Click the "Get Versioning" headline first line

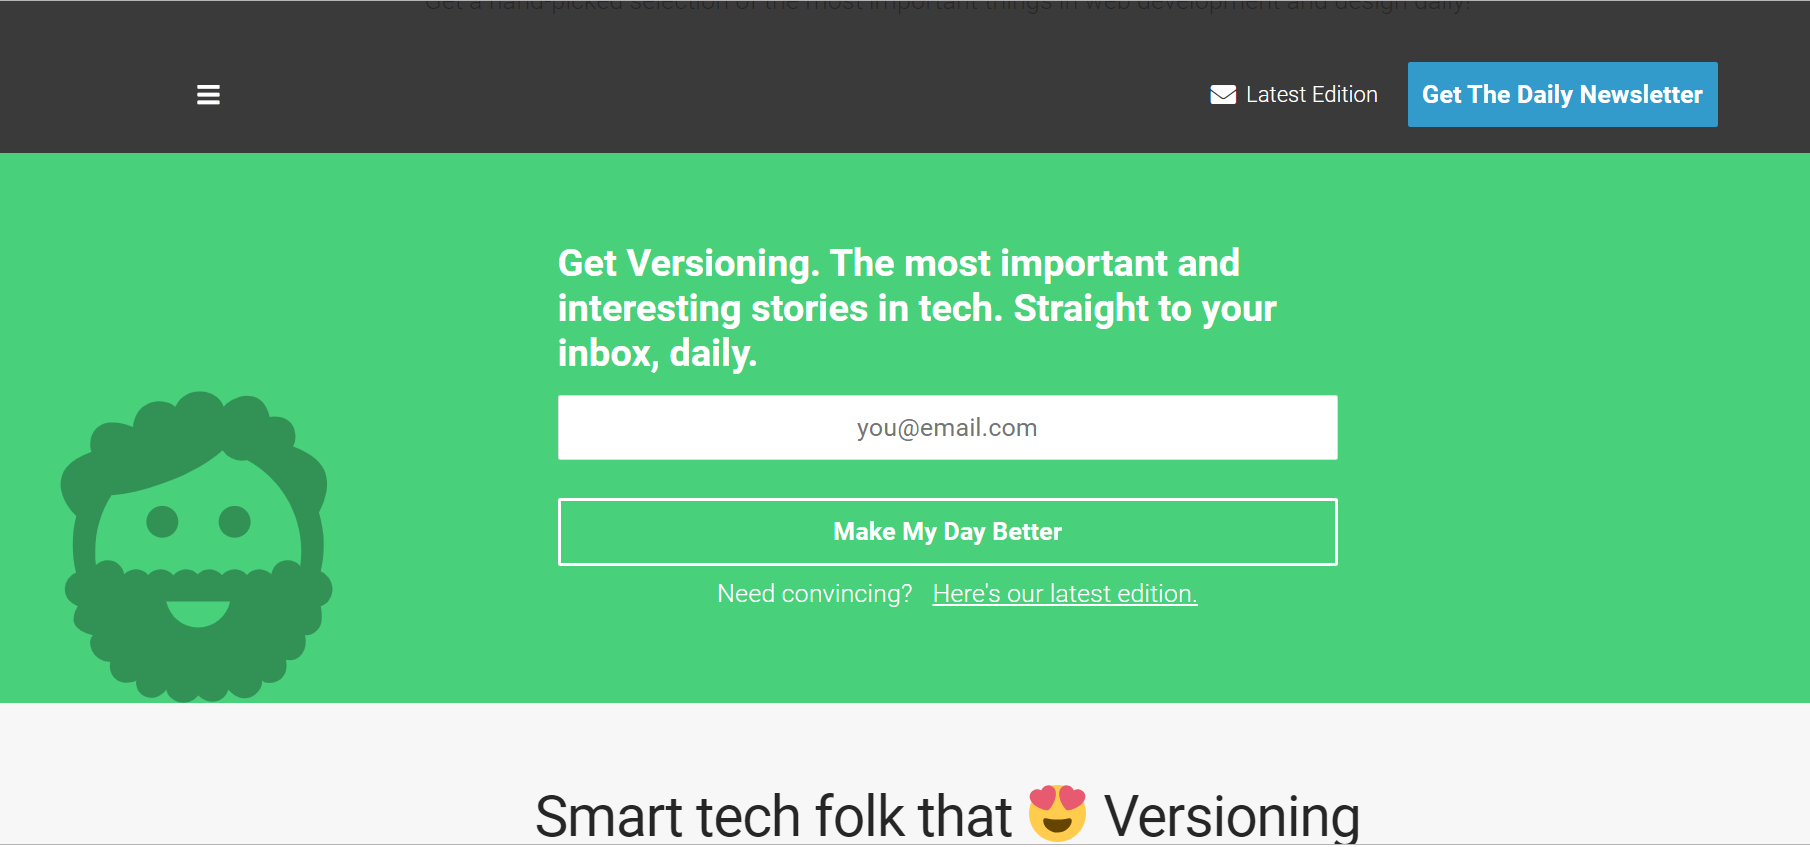point(898,263)
